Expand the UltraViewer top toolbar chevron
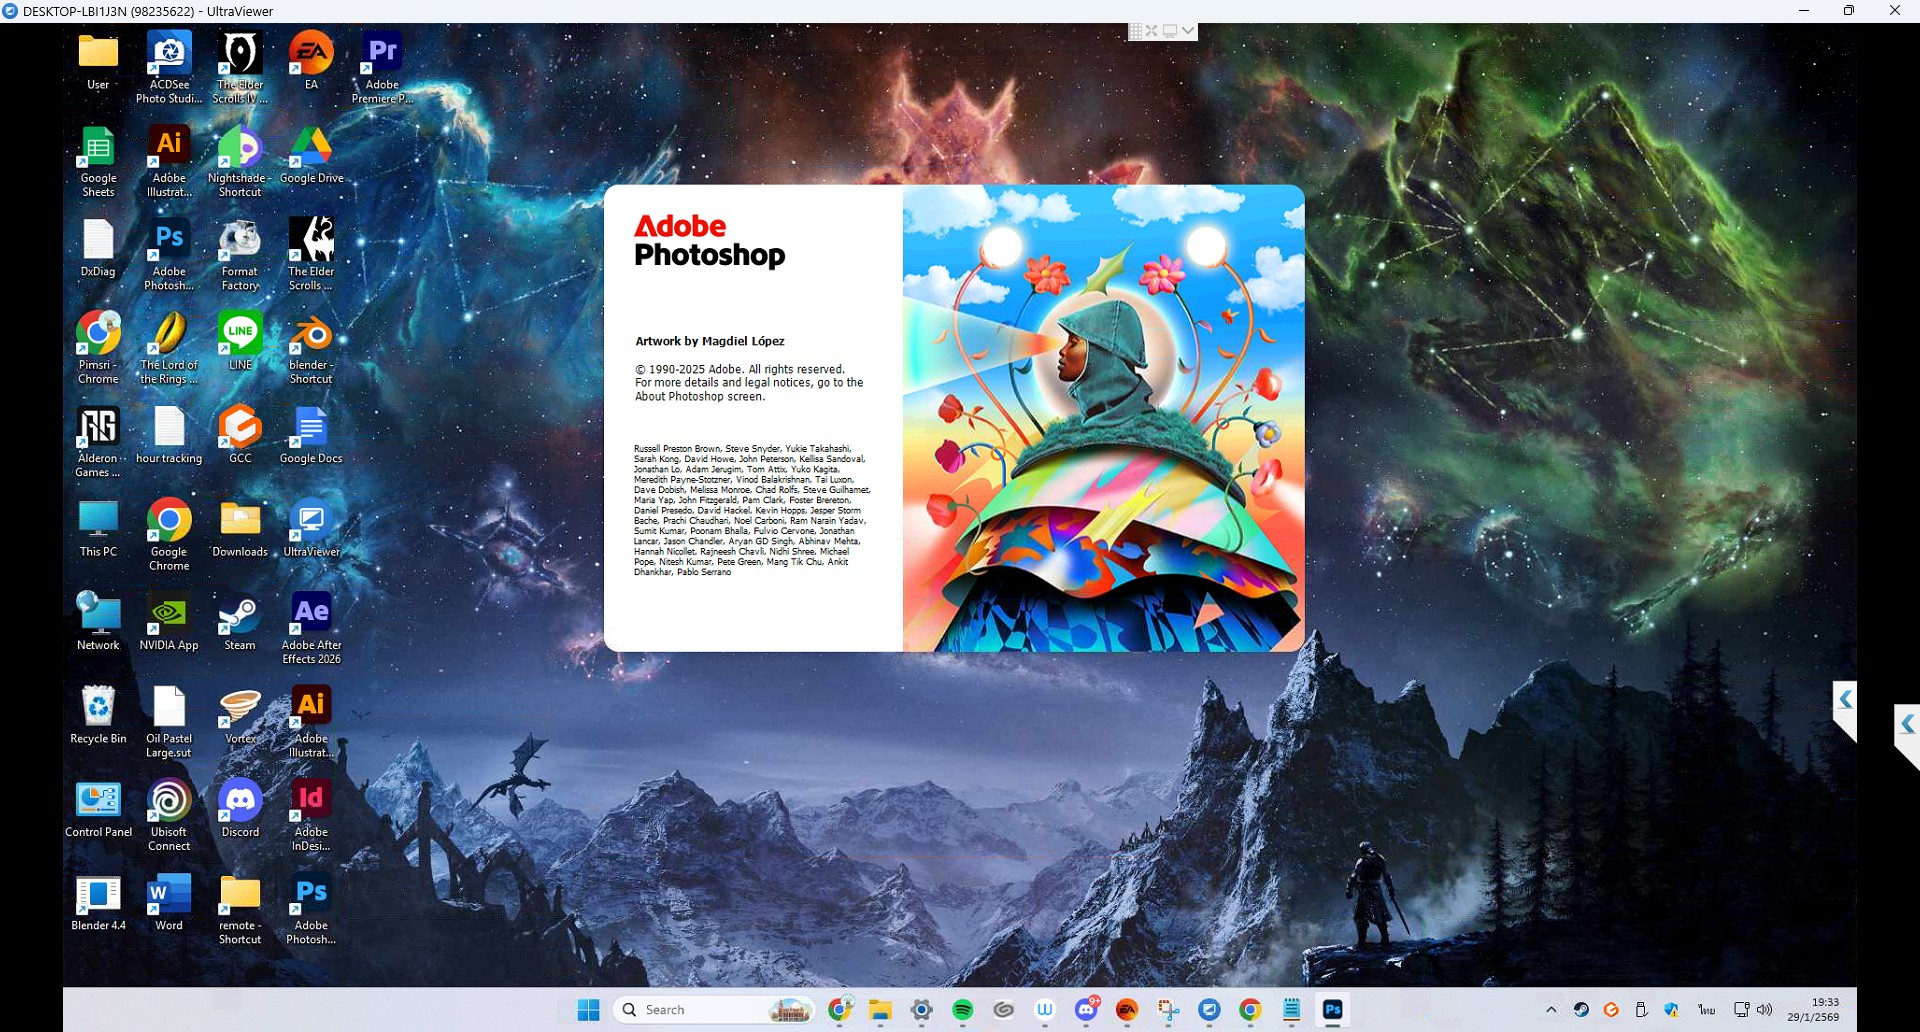Screen dimensions: 1920x1032 tap(1188, 31)
